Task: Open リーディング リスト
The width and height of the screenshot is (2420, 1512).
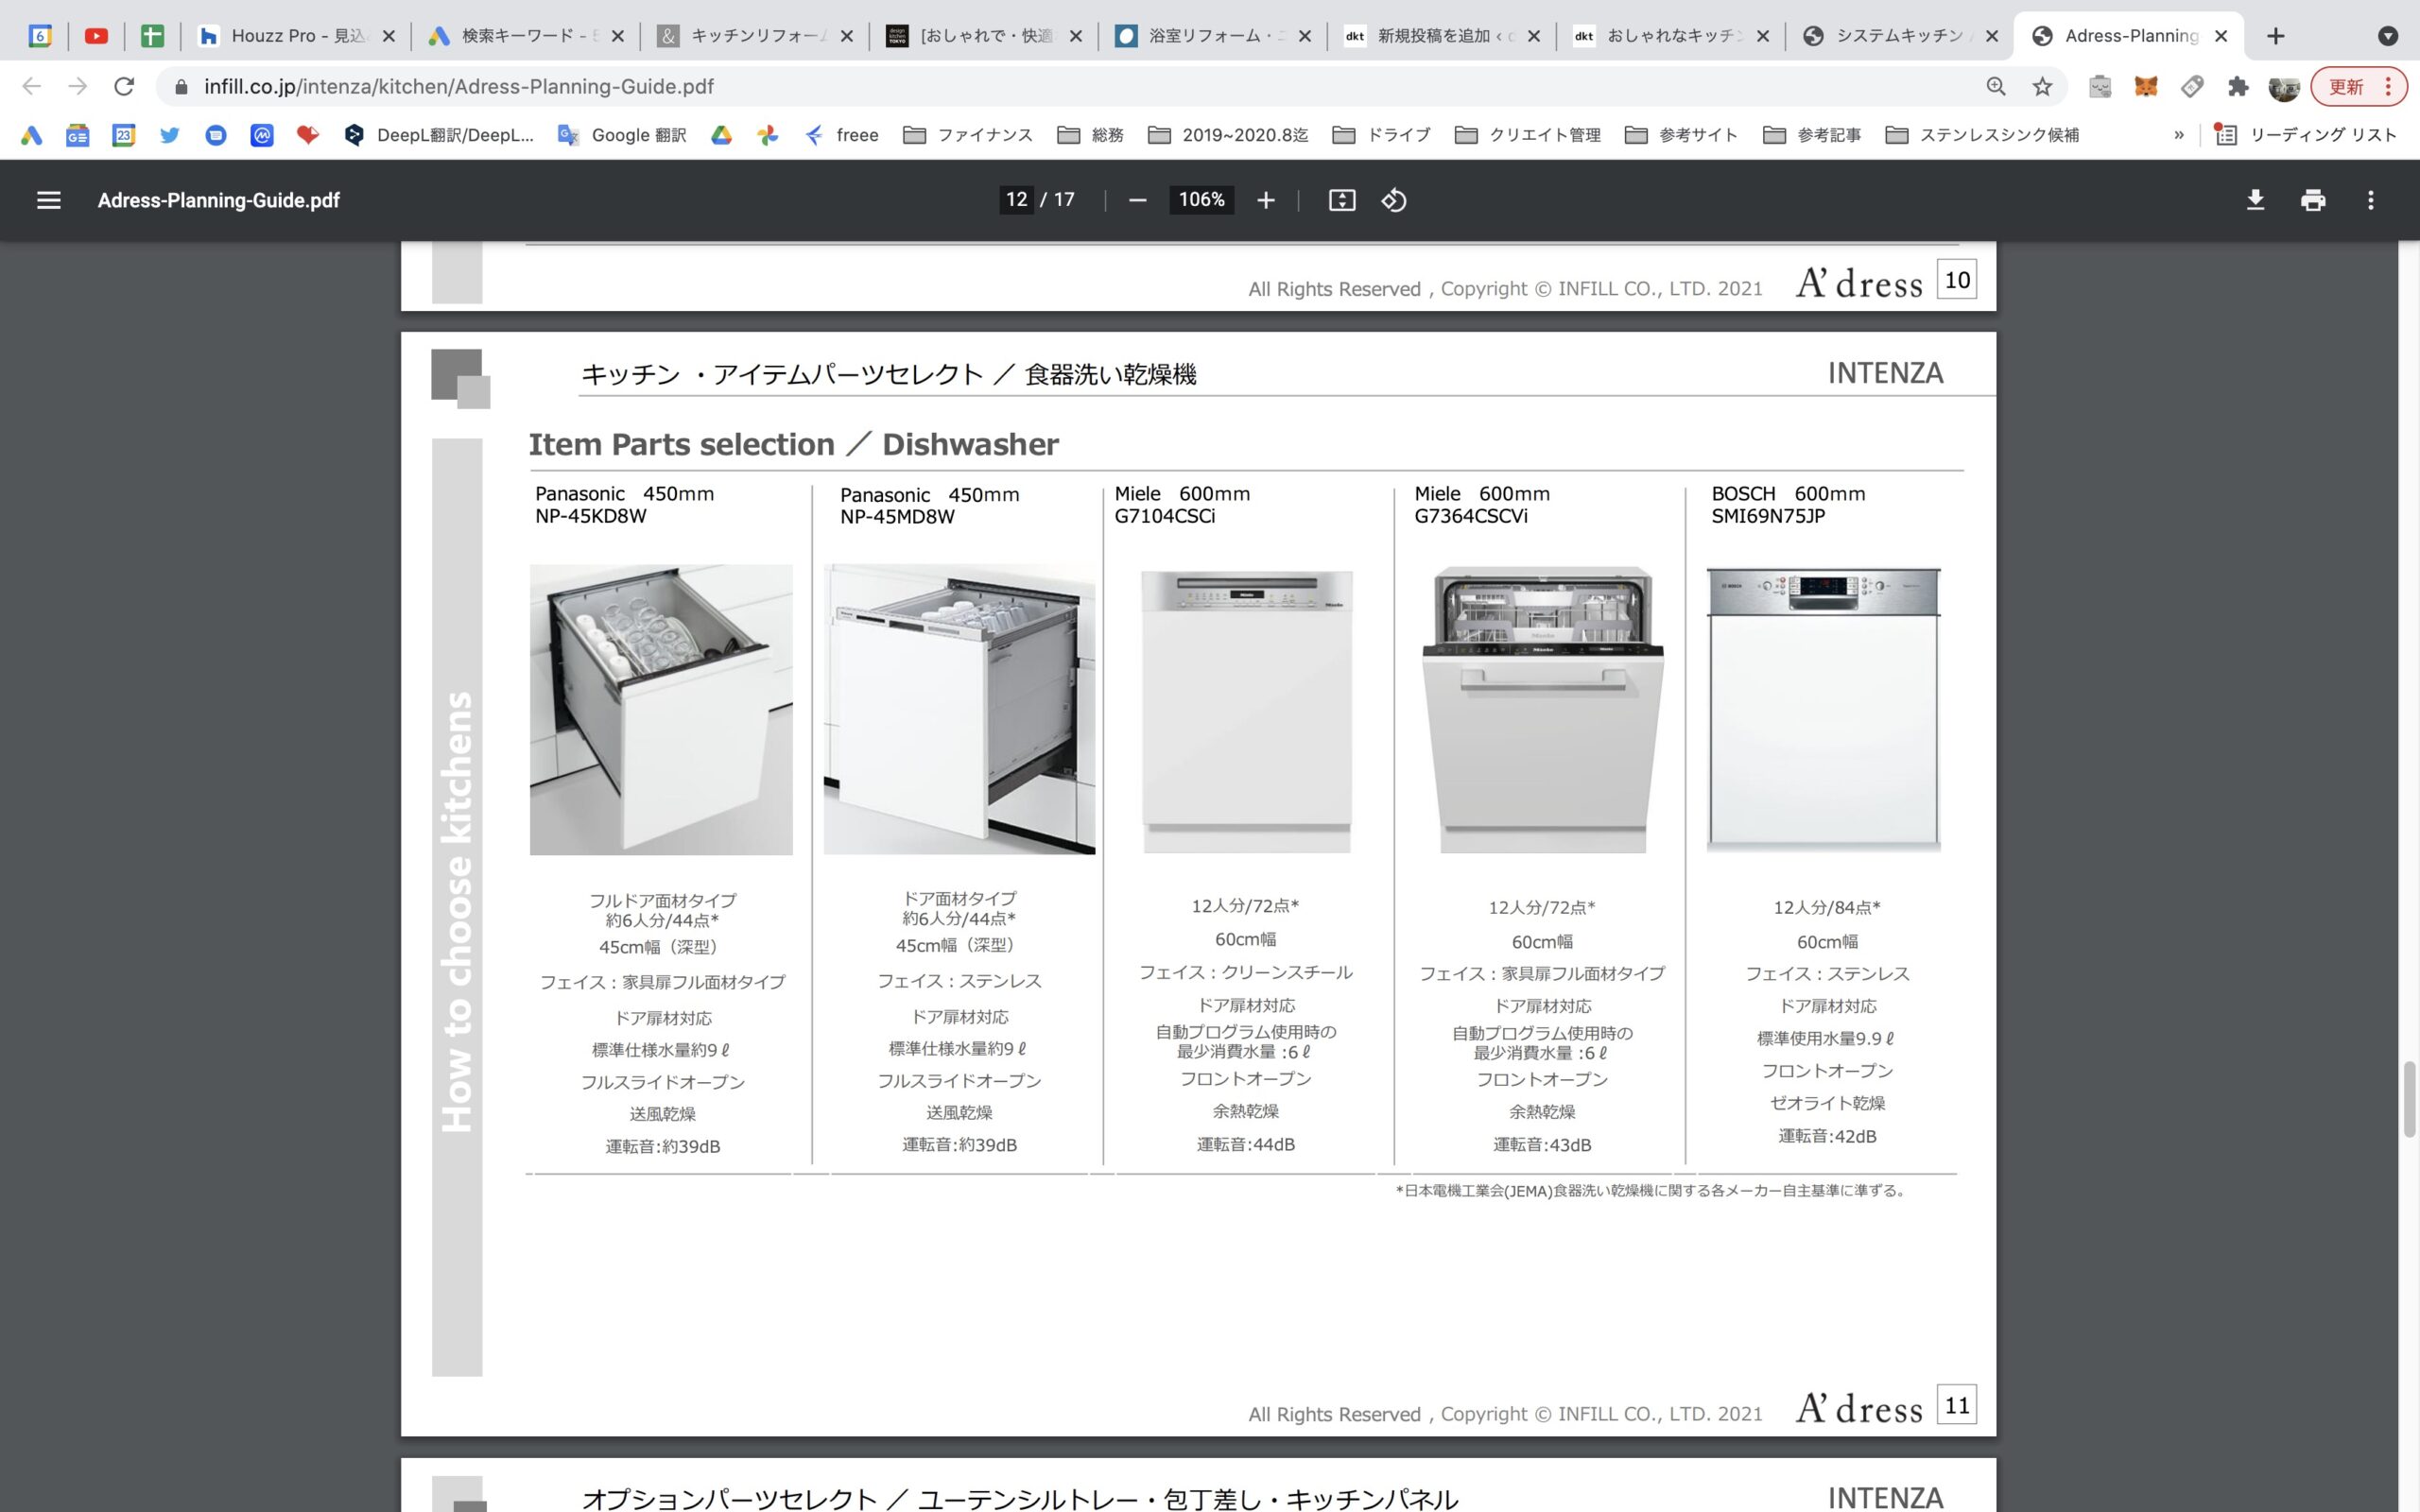Action: click(2305, 135)
